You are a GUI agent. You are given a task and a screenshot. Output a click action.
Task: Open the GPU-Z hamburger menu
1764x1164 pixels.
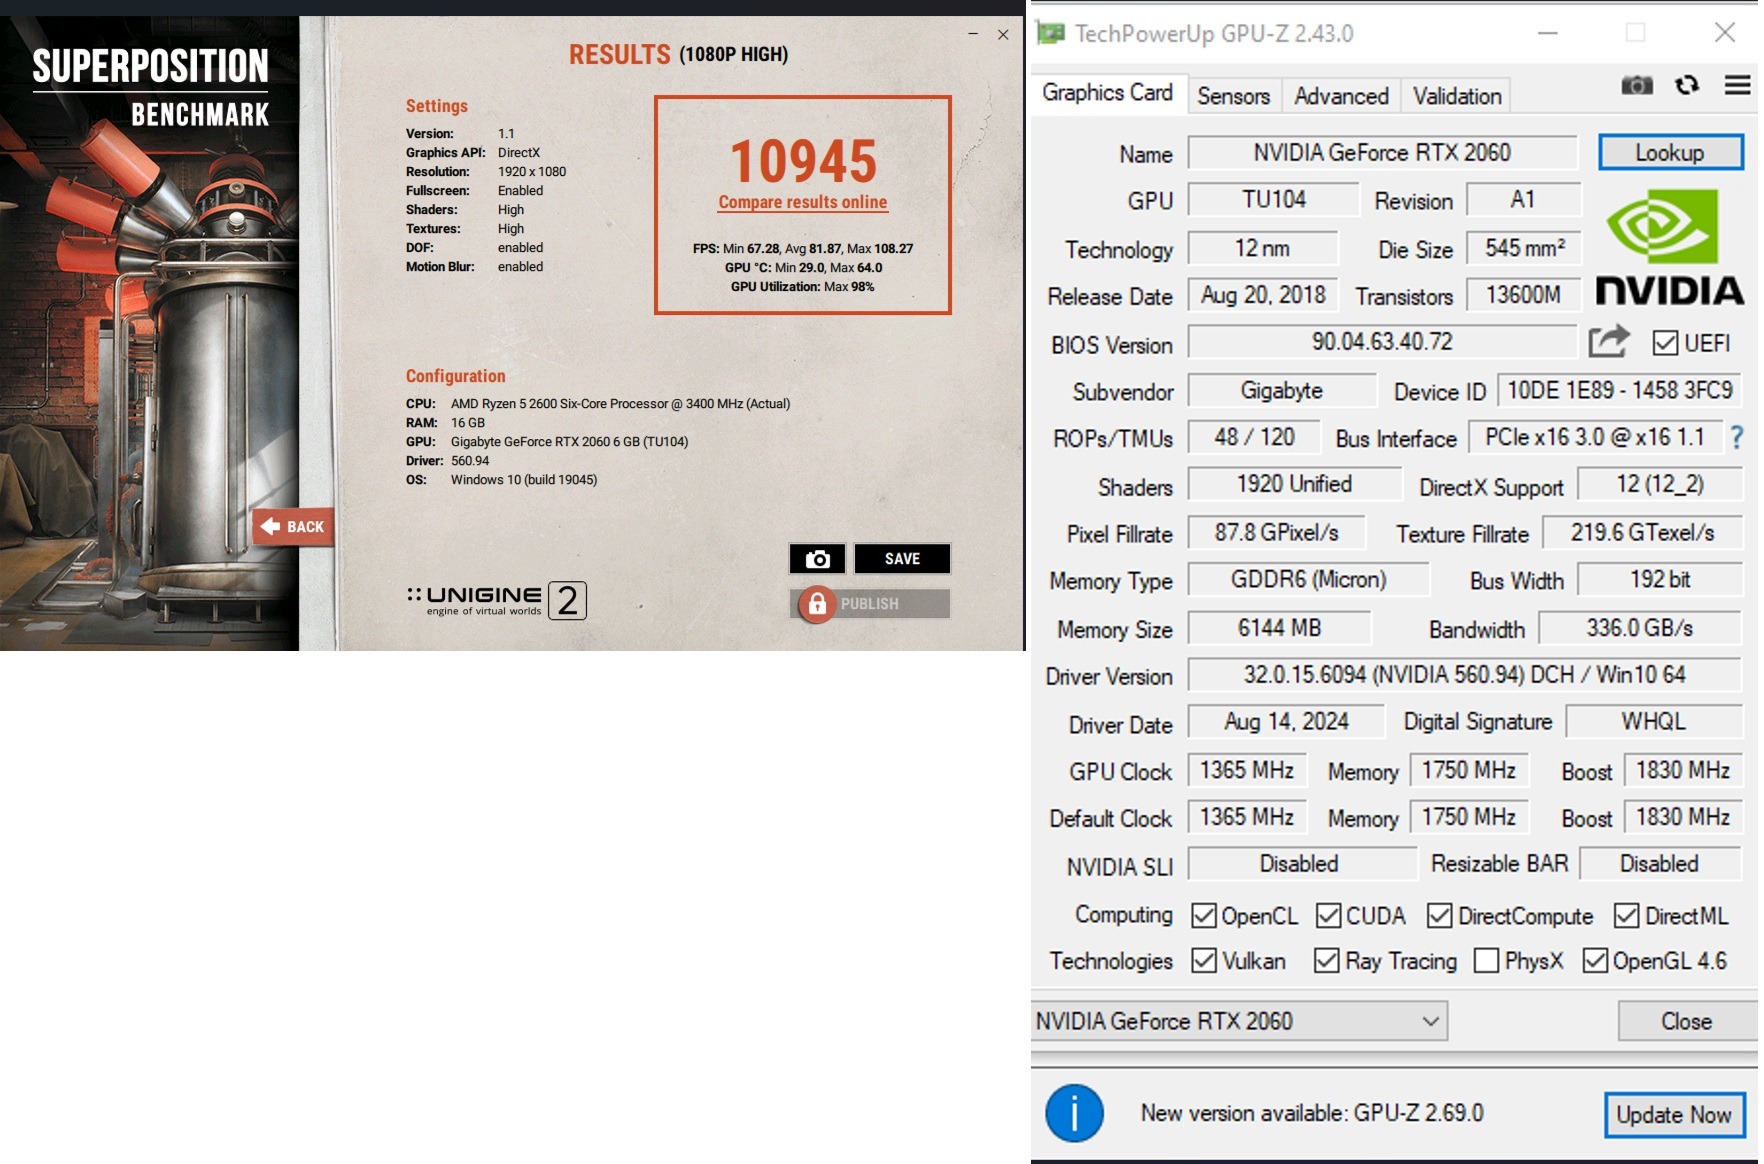tap(1738, 86)
